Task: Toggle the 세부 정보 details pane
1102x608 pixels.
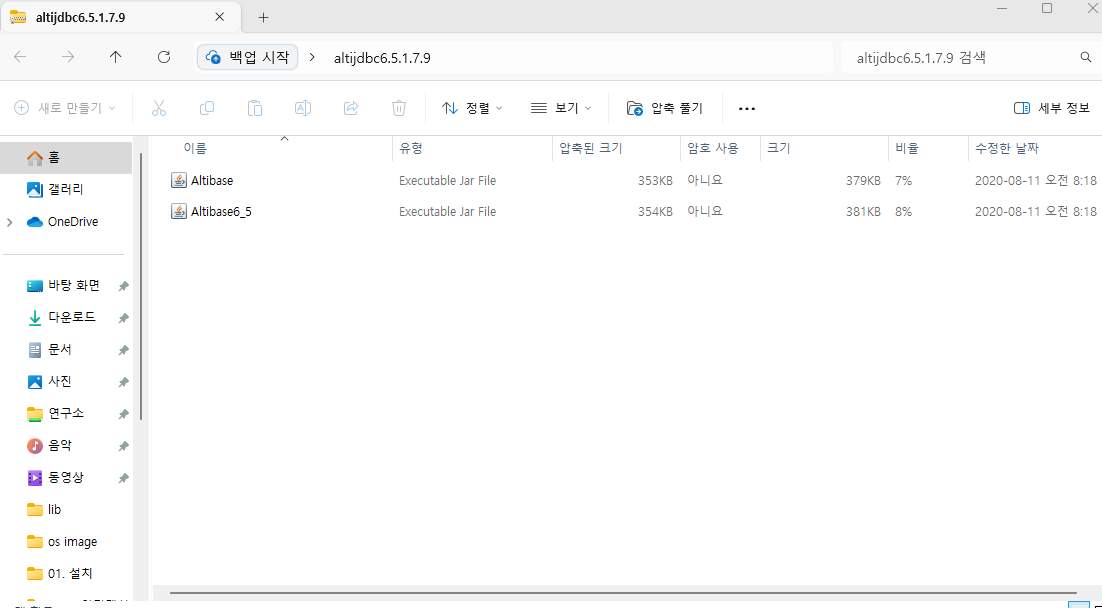Action: [1051, 108]
